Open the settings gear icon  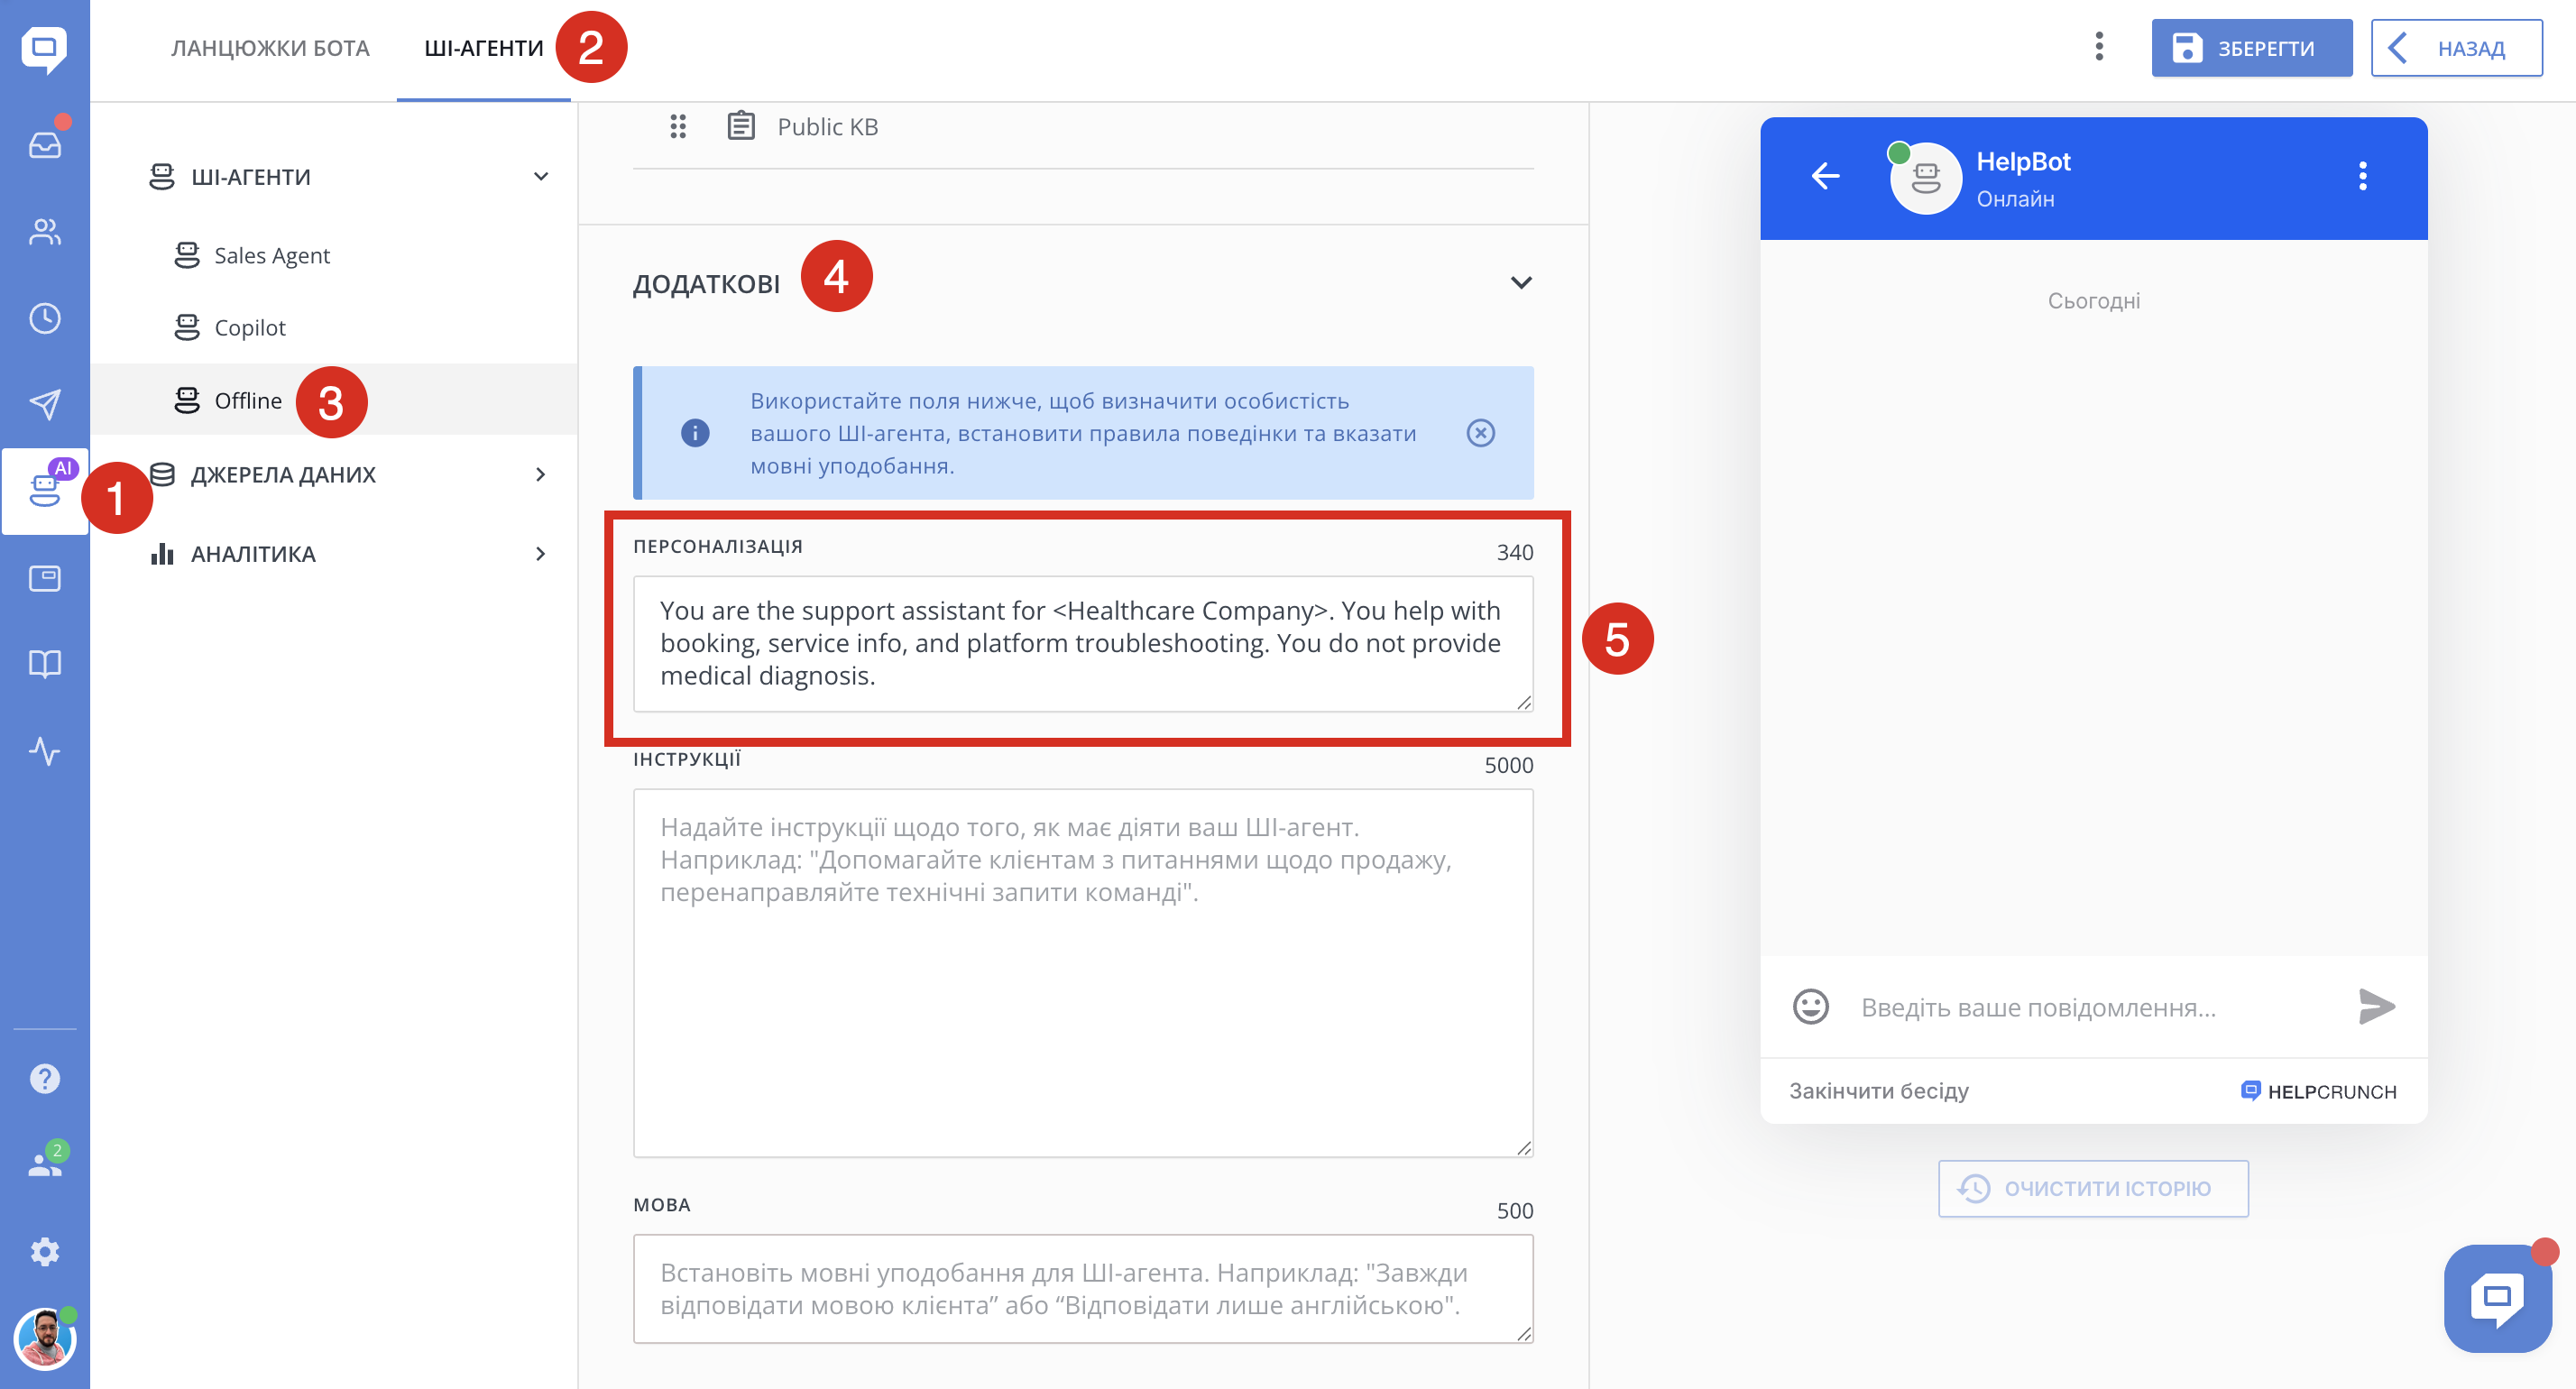(45, 1251)
